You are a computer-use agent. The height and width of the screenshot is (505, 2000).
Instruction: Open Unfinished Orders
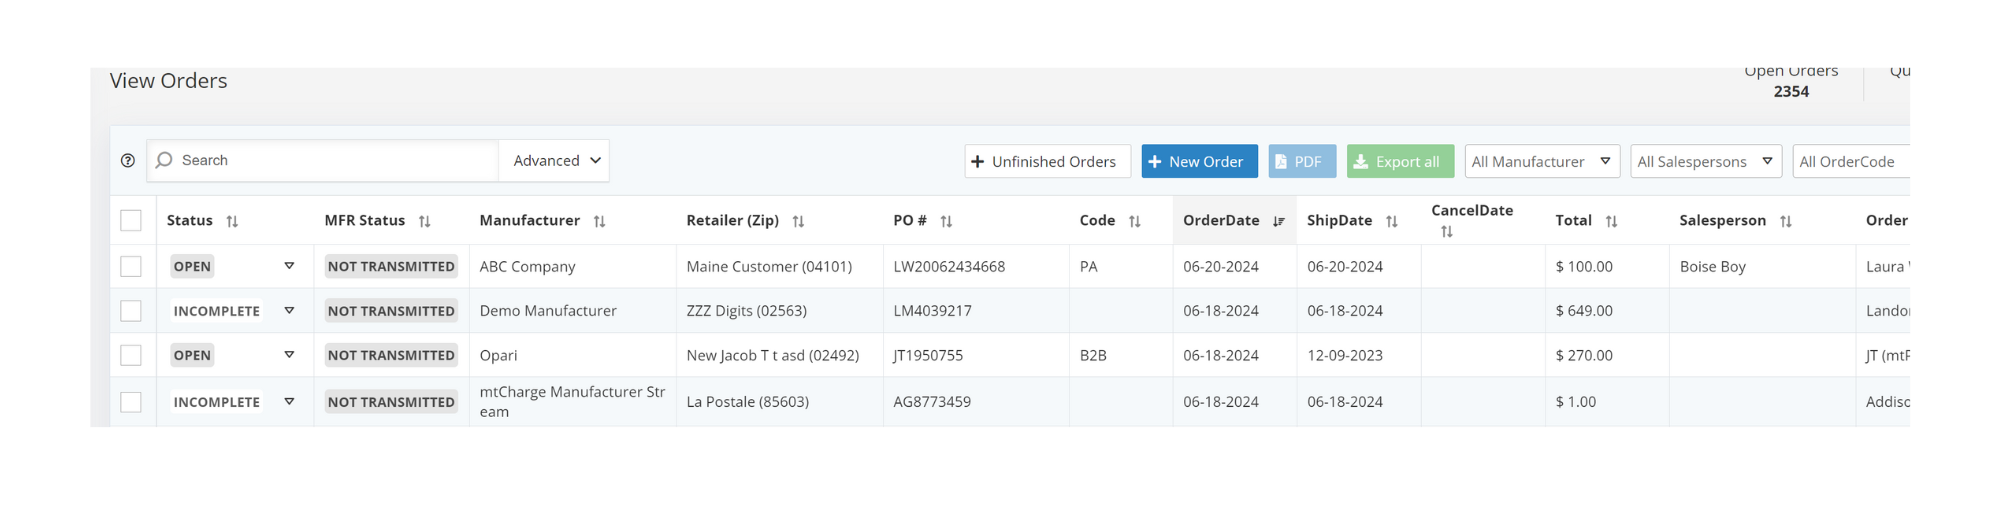point(1047,161)
